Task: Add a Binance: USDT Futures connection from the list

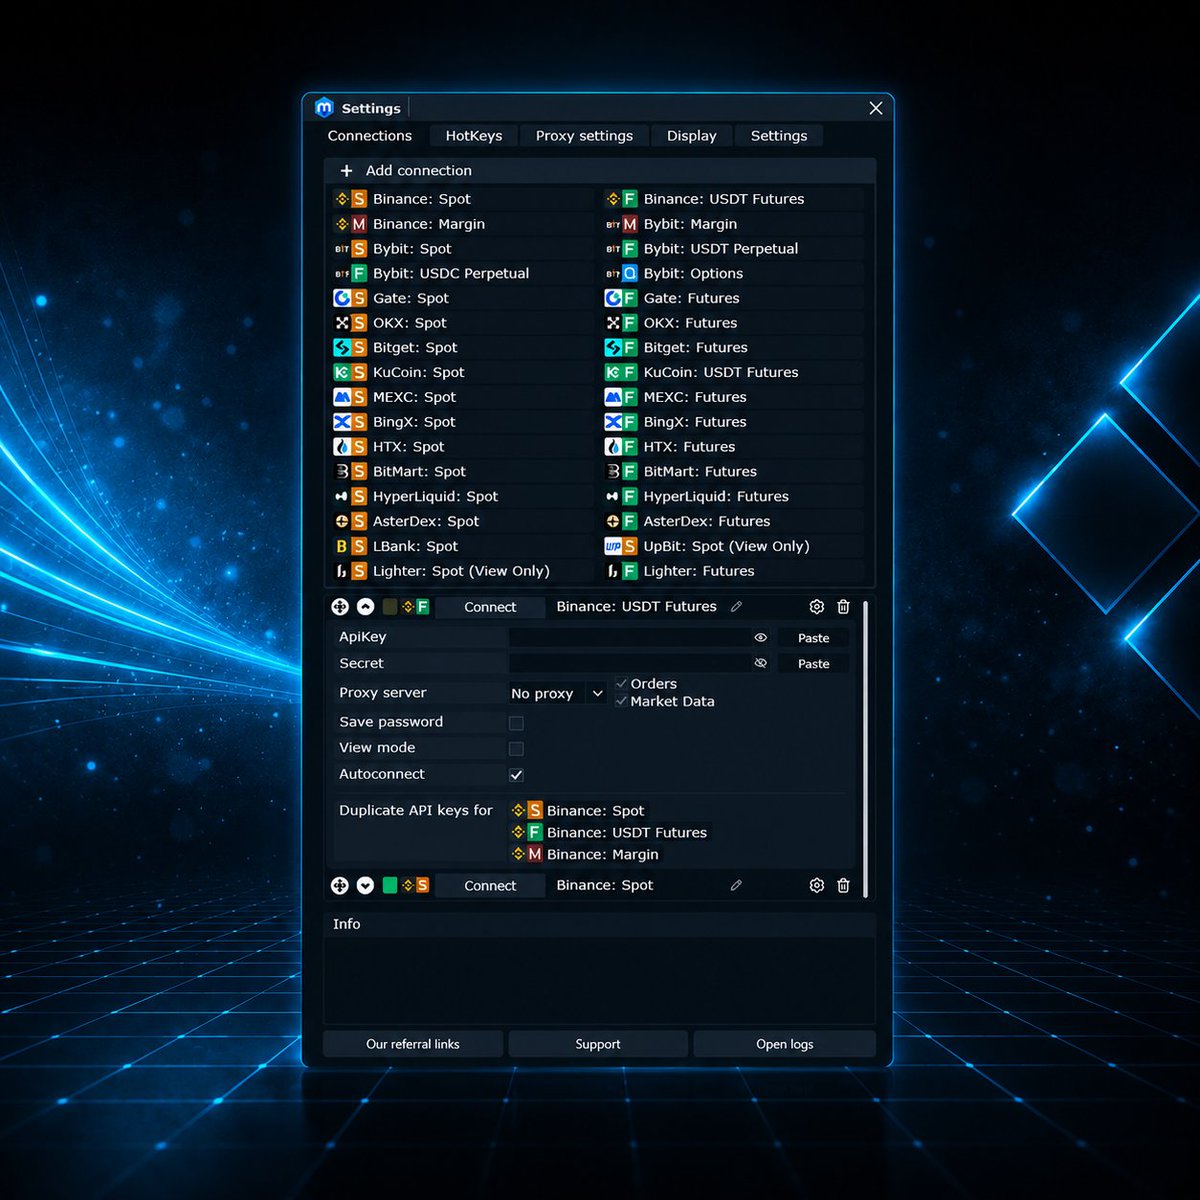Action: [733, 199]
